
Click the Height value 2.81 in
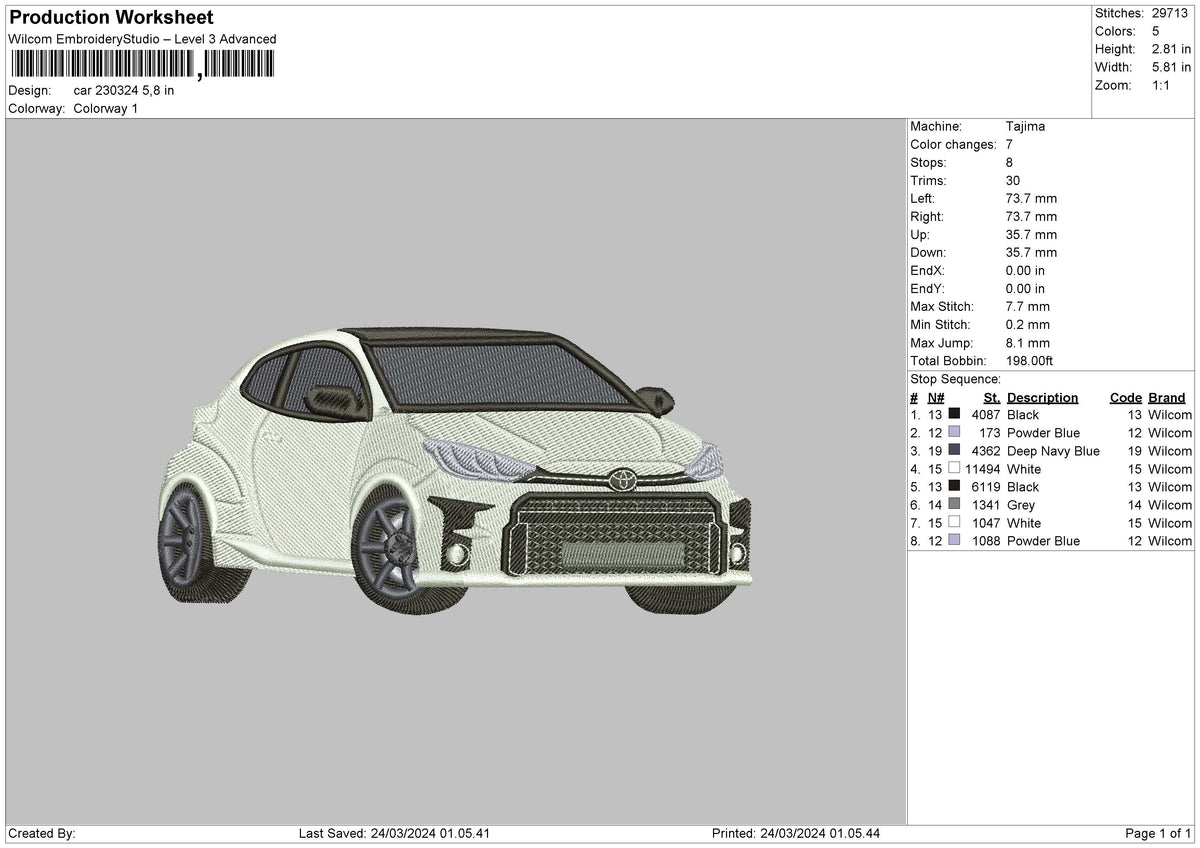(1172, 49)
